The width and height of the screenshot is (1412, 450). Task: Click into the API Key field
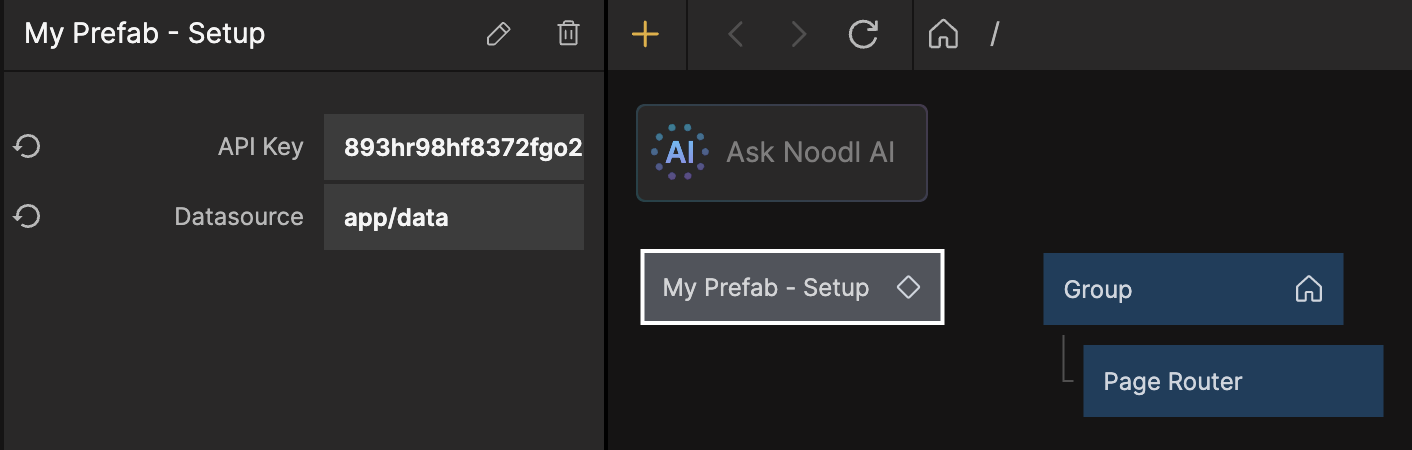pos(454,147)
